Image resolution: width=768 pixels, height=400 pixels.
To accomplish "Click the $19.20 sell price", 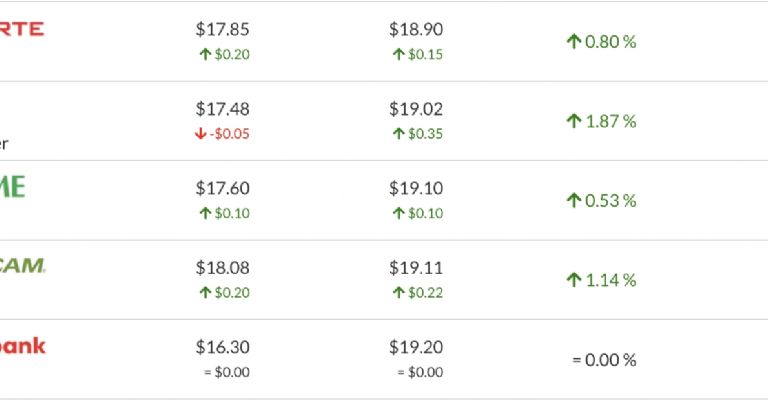I will click(416, 347).
